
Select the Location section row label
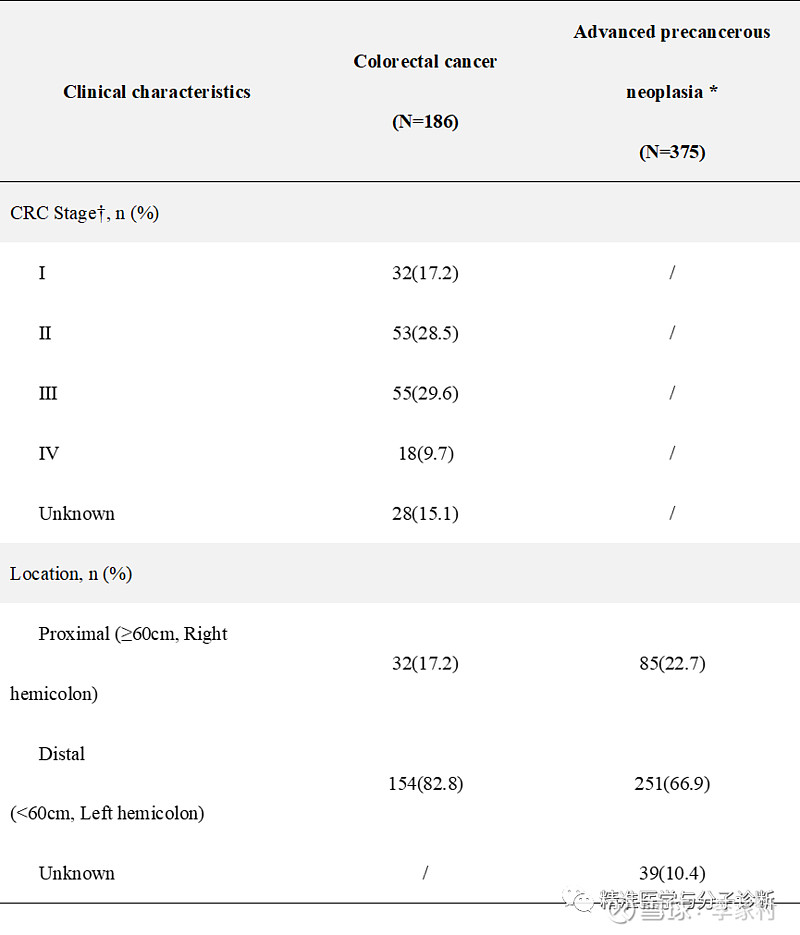tap(71, 573)
